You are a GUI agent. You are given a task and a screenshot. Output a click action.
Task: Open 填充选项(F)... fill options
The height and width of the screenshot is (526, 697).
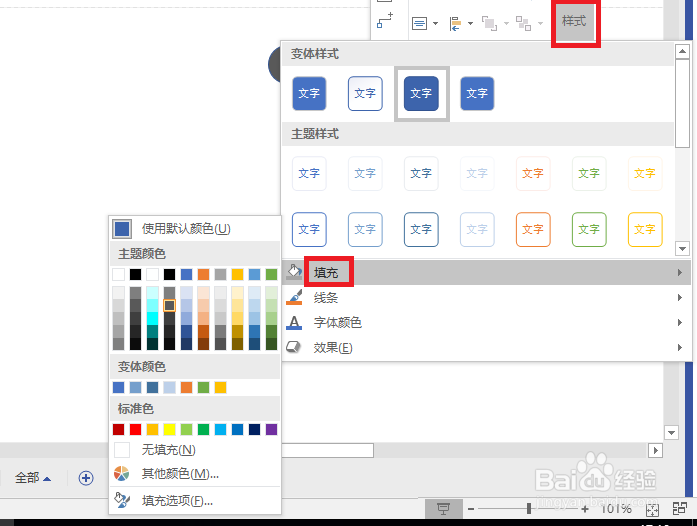tap(196, 501)
